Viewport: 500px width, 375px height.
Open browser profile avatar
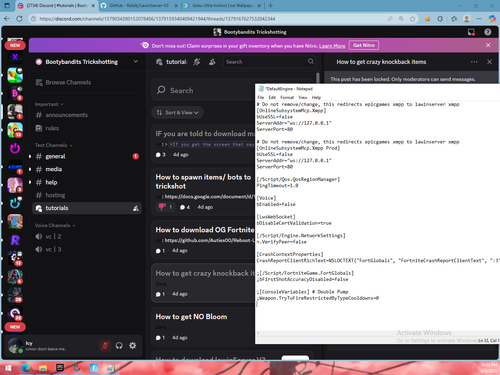tap(467, 19)
